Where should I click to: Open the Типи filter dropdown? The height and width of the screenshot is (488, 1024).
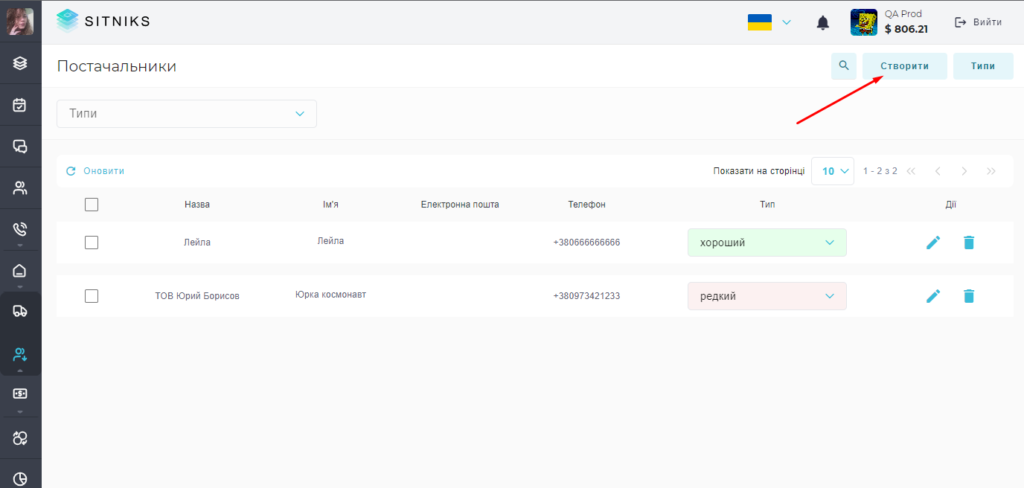point(187,114)
